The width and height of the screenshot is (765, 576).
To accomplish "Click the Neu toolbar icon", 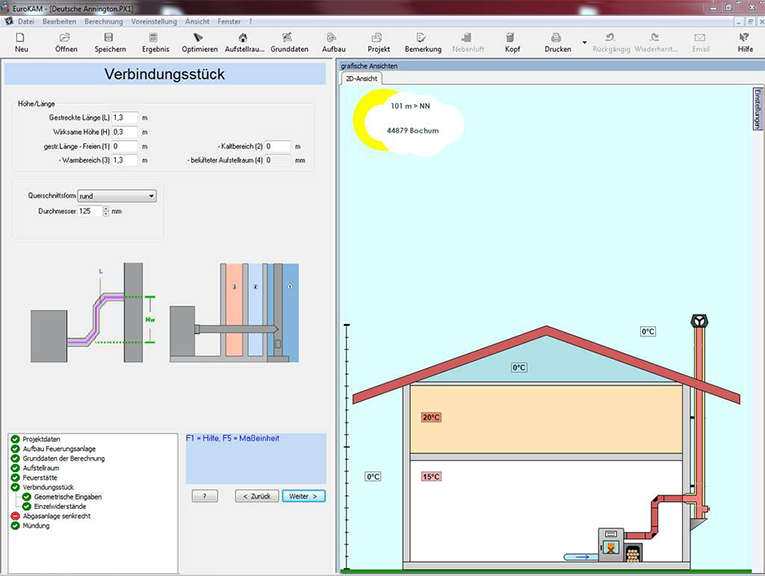I will [x=21, y=41].
